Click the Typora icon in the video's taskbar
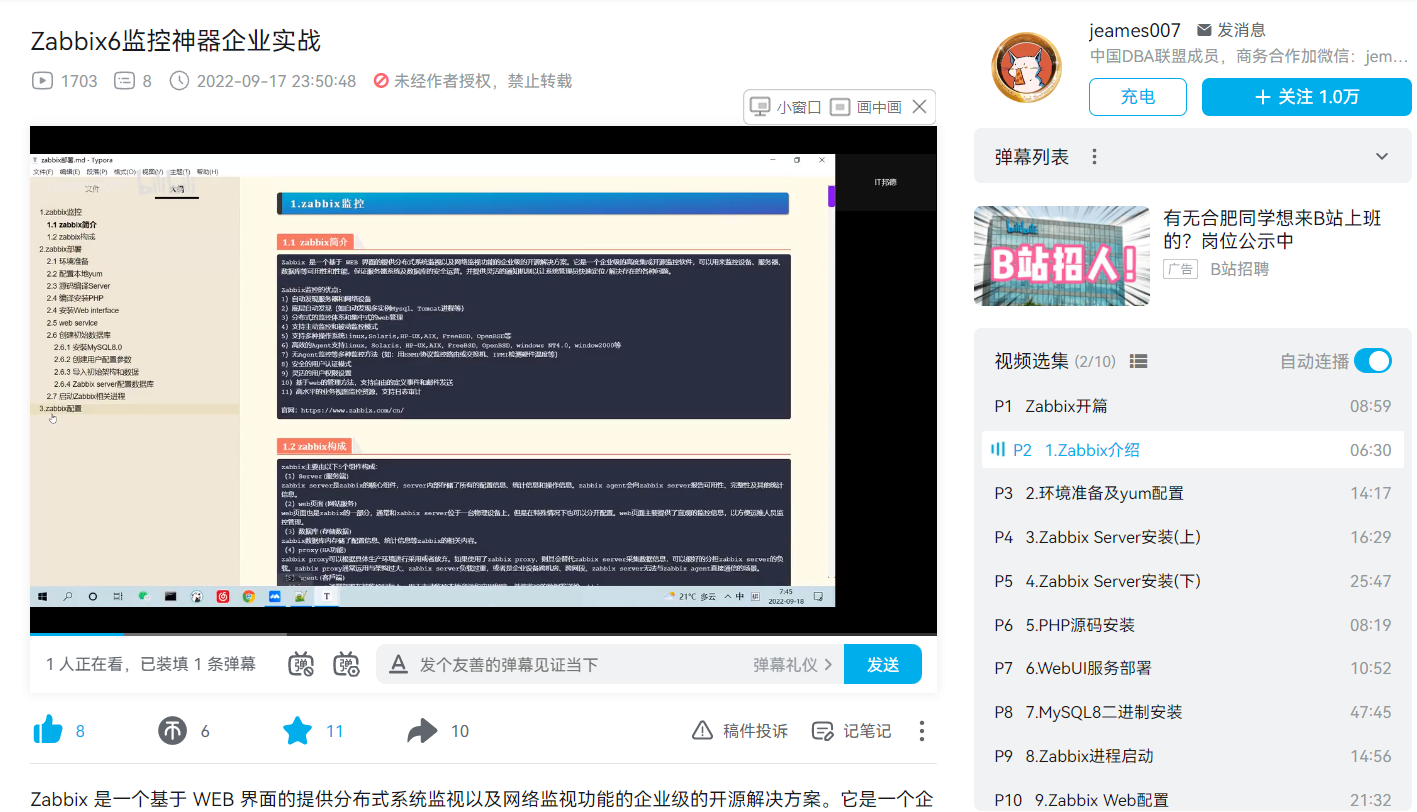This screenshot has width=1417, height=812. pyautogui.click(x=326, y=597)
